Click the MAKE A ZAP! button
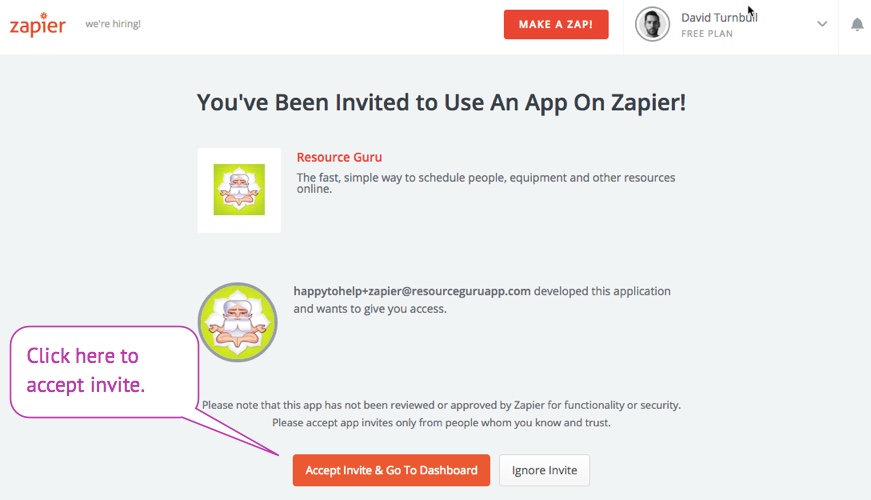This screenshot has height=500, width=871. tap(556, 24)
